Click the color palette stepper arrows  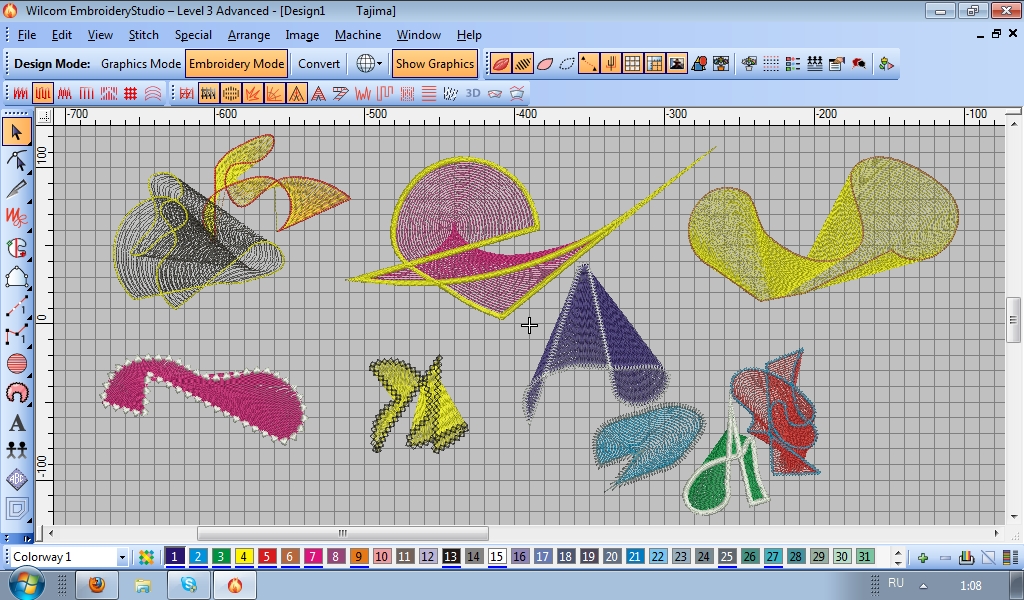click(898, 557)
